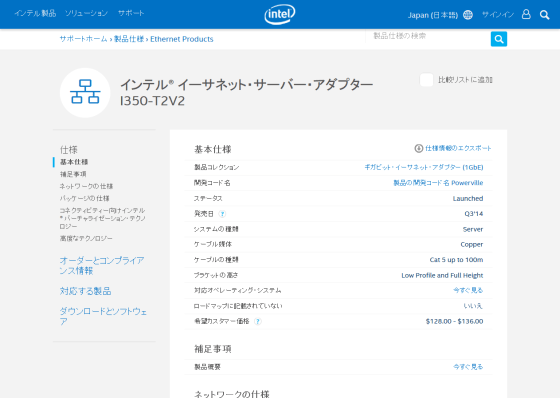Screen dimensions: 560x398
Task: Click Low Profile and Full Height value
Action: (x=442, y=275)
